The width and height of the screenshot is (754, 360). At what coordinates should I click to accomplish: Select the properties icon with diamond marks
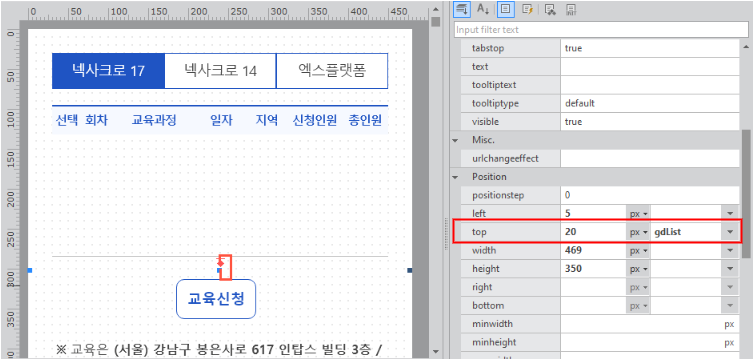(x=551, y=8)
